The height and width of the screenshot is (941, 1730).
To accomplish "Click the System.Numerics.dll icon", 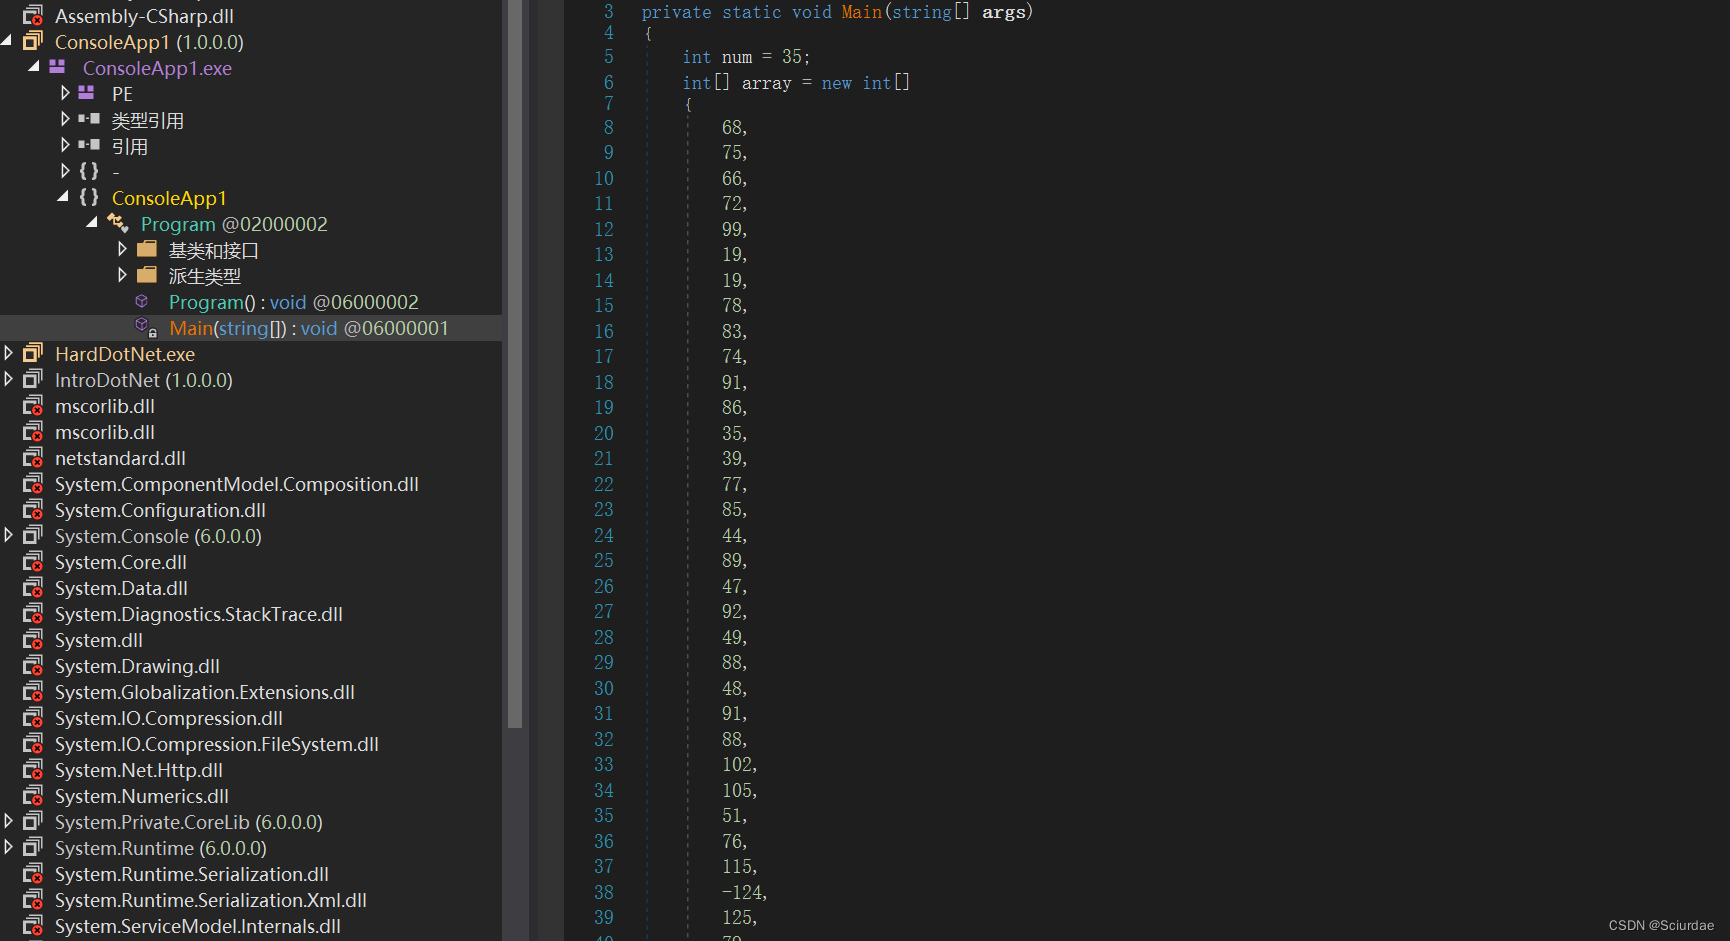I will (33, 795).
